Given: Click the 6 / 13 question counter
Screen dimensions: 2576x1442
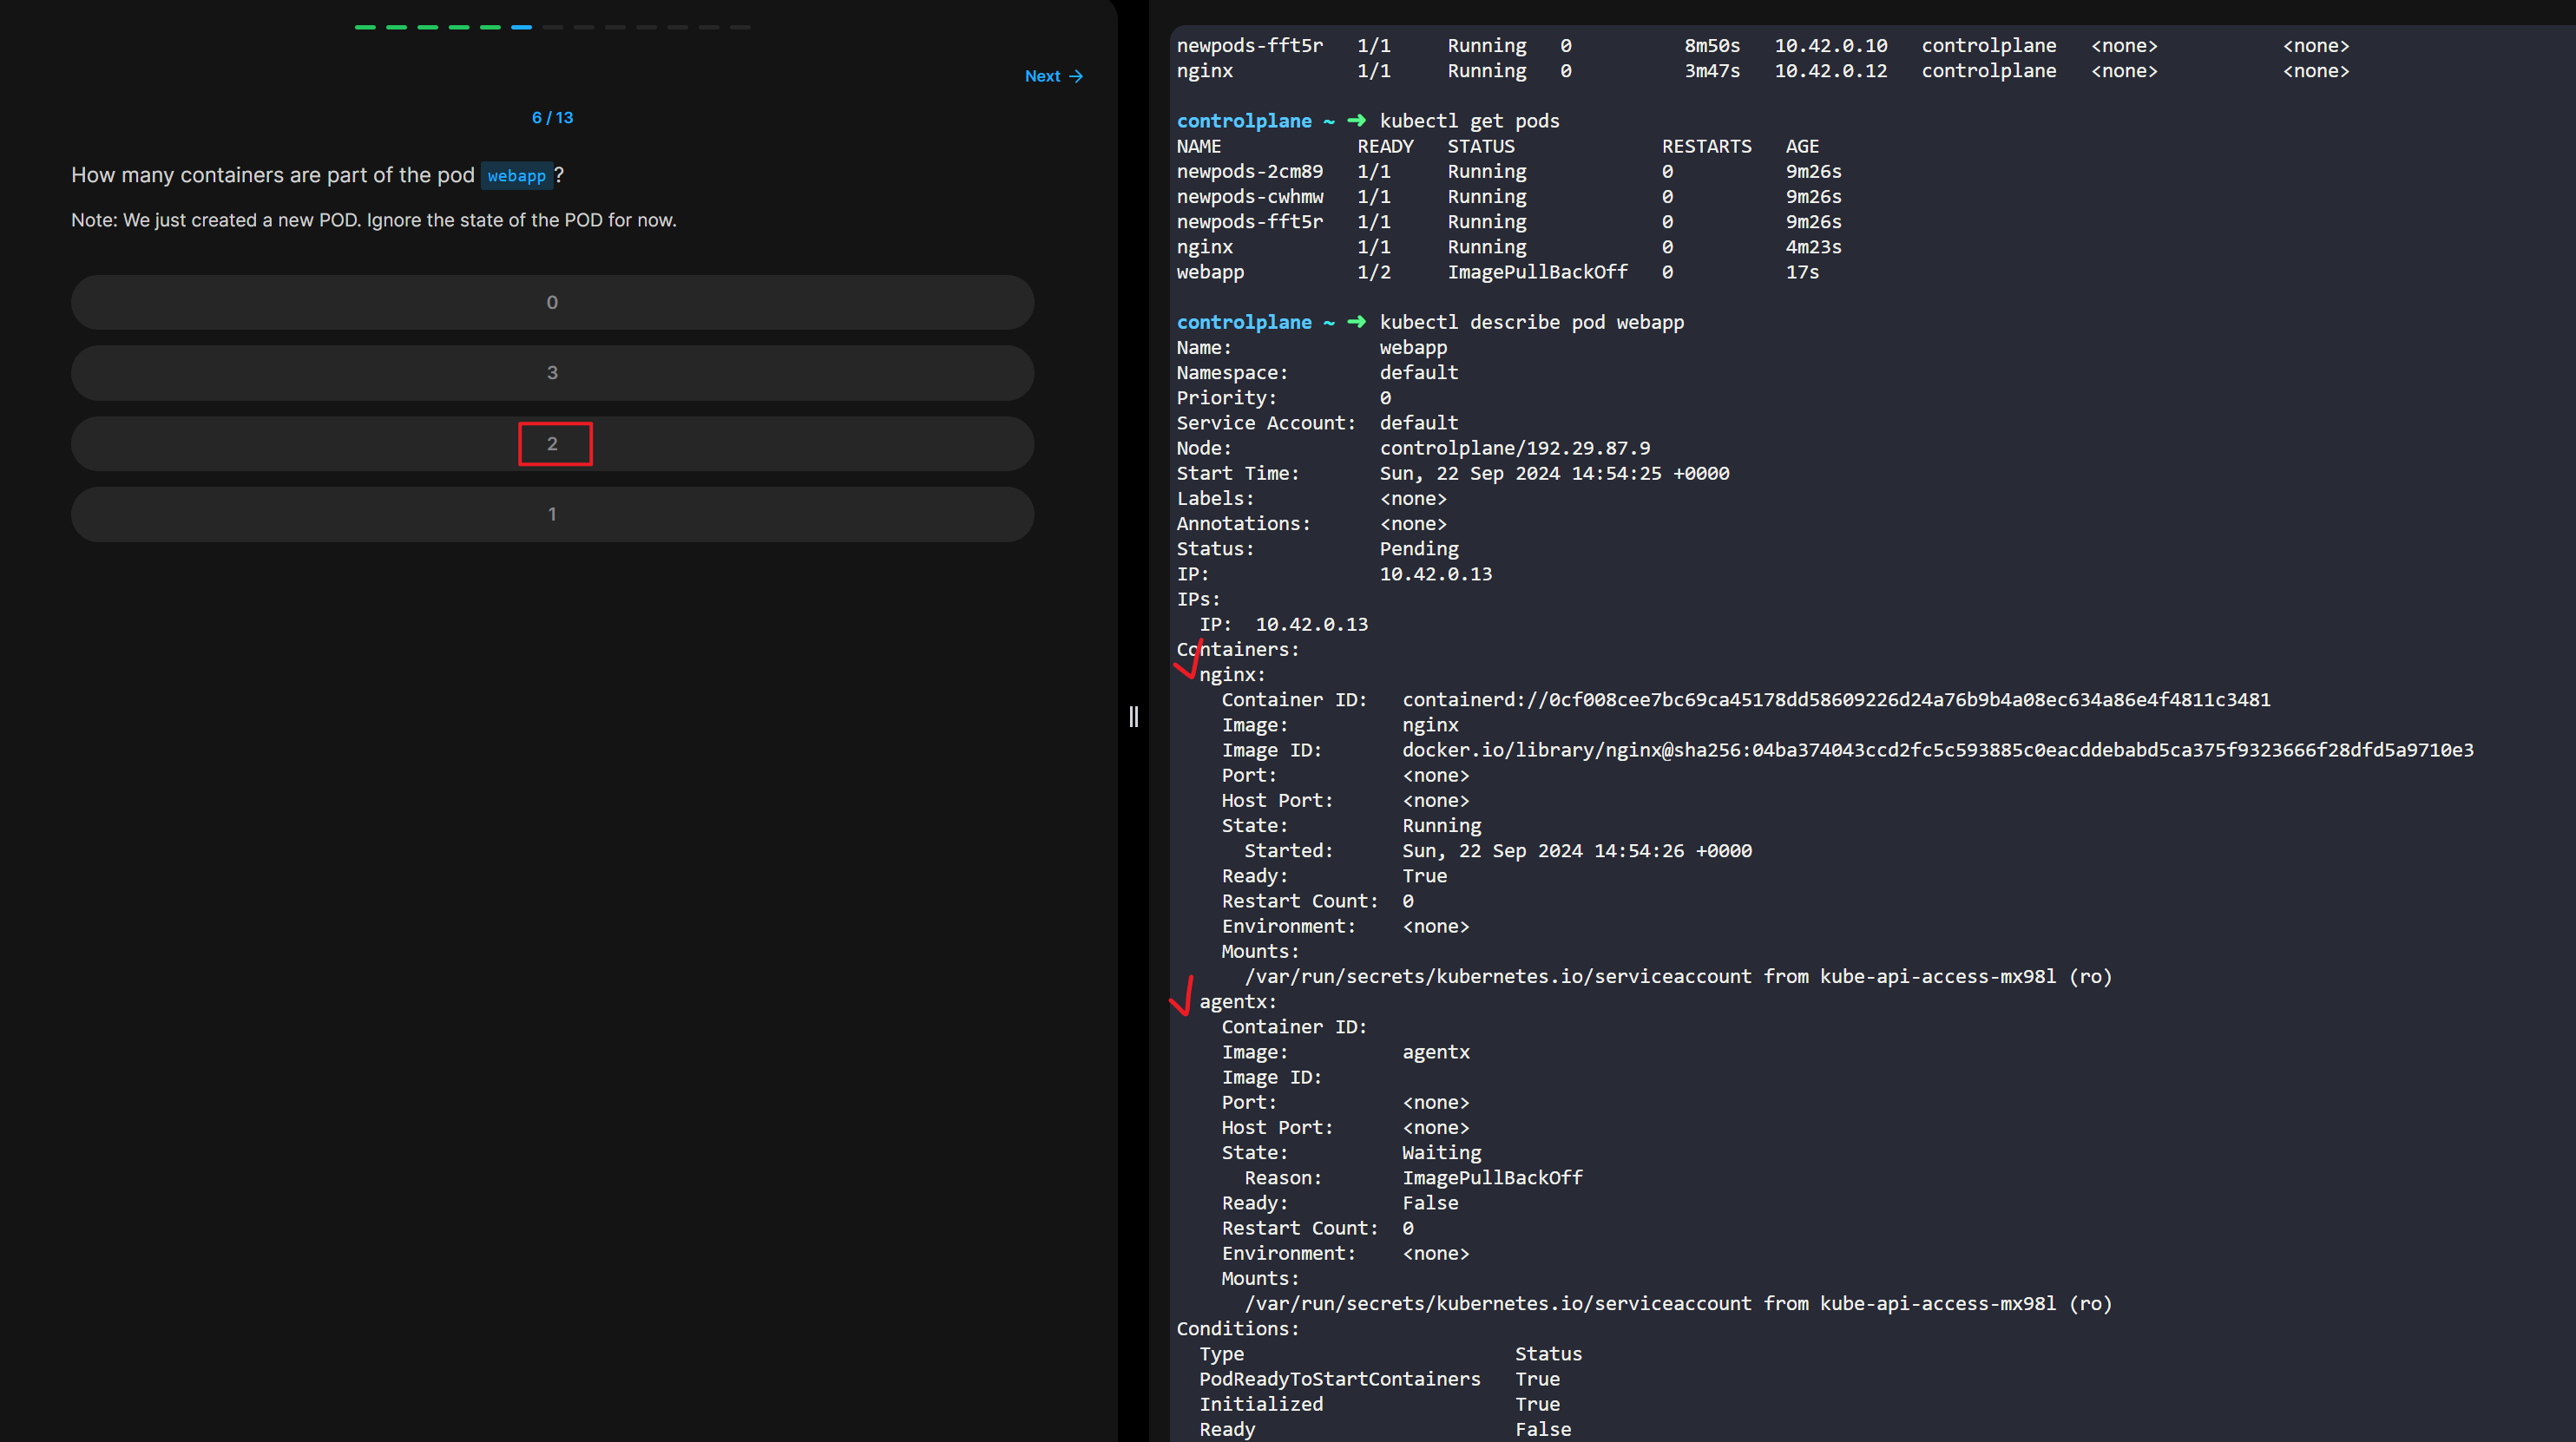Looking at the screenshot, I should click(x=552, y=118).
